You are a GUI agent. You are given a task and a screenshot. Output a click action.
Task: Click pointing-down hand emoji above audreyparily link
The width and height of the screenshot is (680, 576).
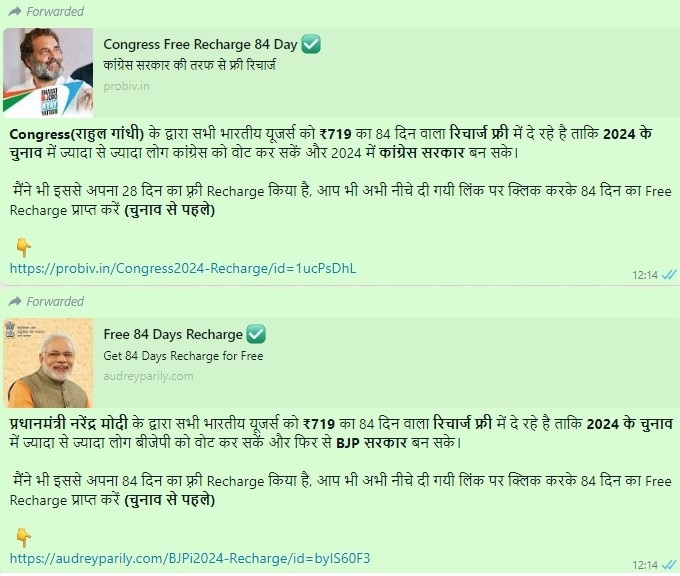23,537
